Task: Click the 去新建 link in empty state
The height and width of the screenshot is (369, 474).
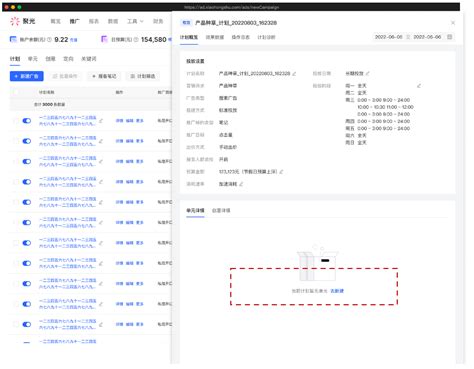Action: tap(337, 291)
